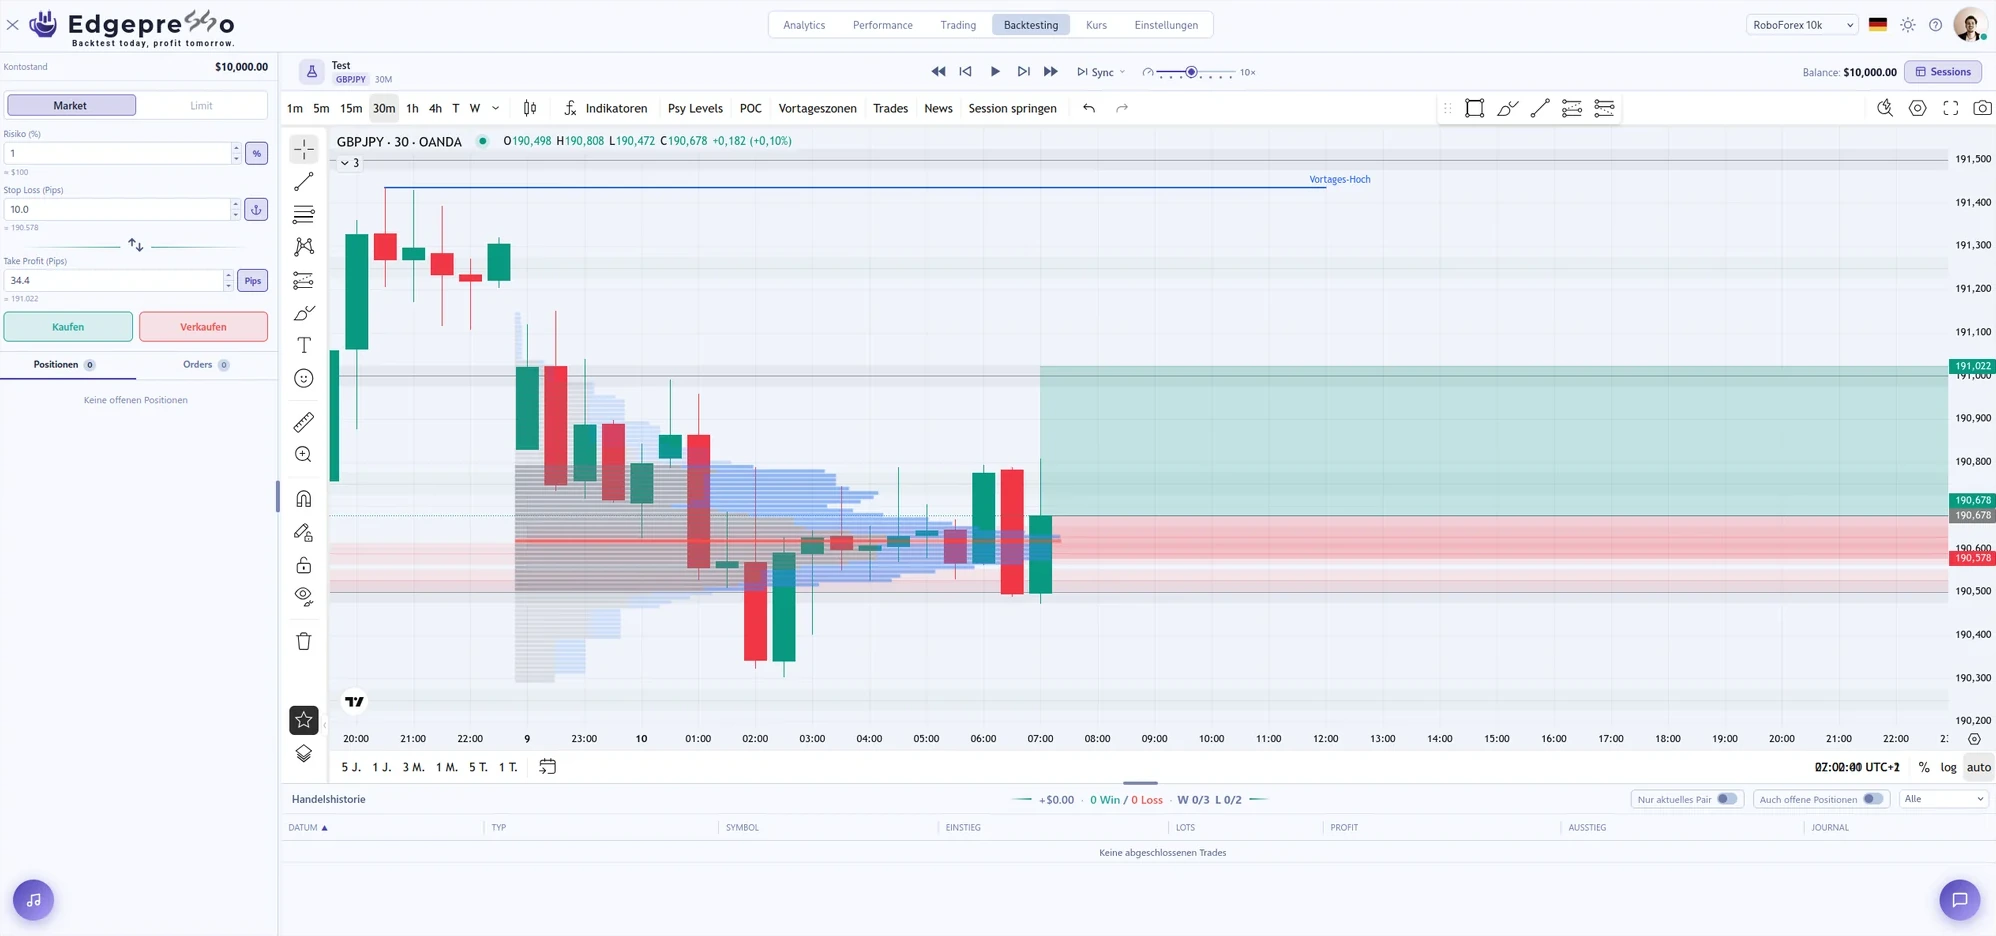The width and height of the screenshot is (1996, 936).
Task: Open the Sessions button
Action: [x=1943, y=72]
